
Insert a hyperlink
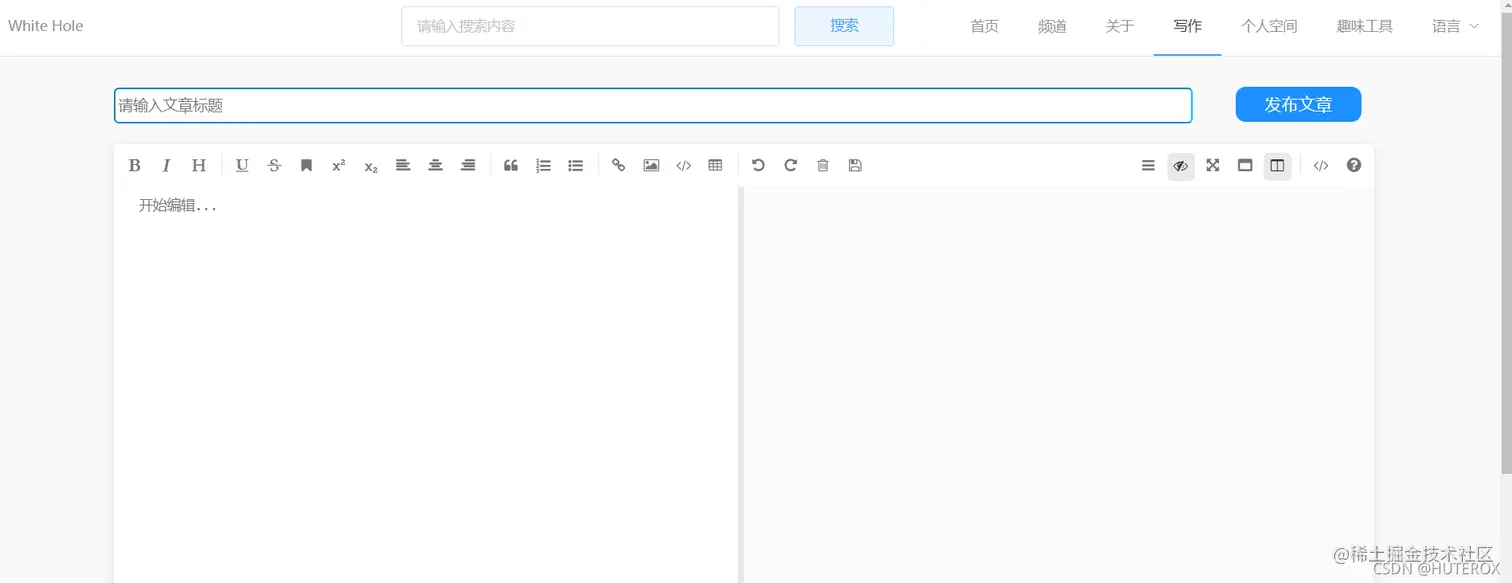point(618,165)
